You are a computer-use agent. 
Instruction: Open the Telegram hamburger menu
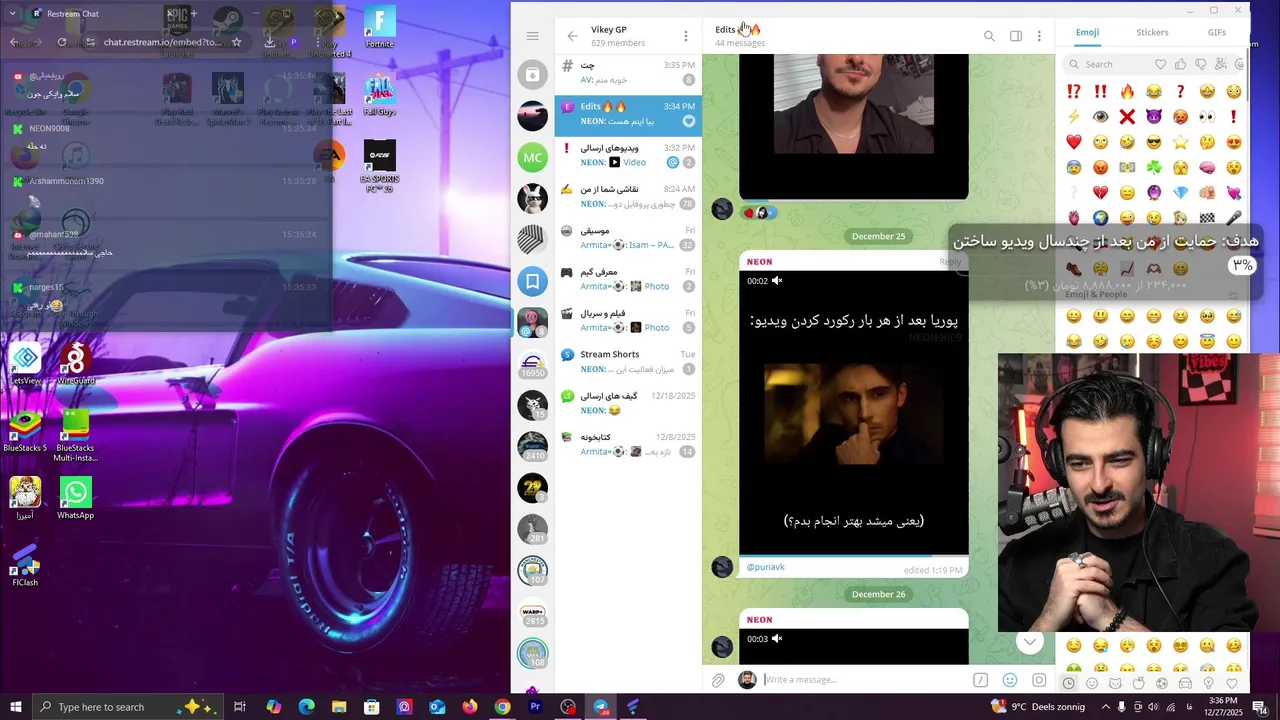(x=532, y=36)
